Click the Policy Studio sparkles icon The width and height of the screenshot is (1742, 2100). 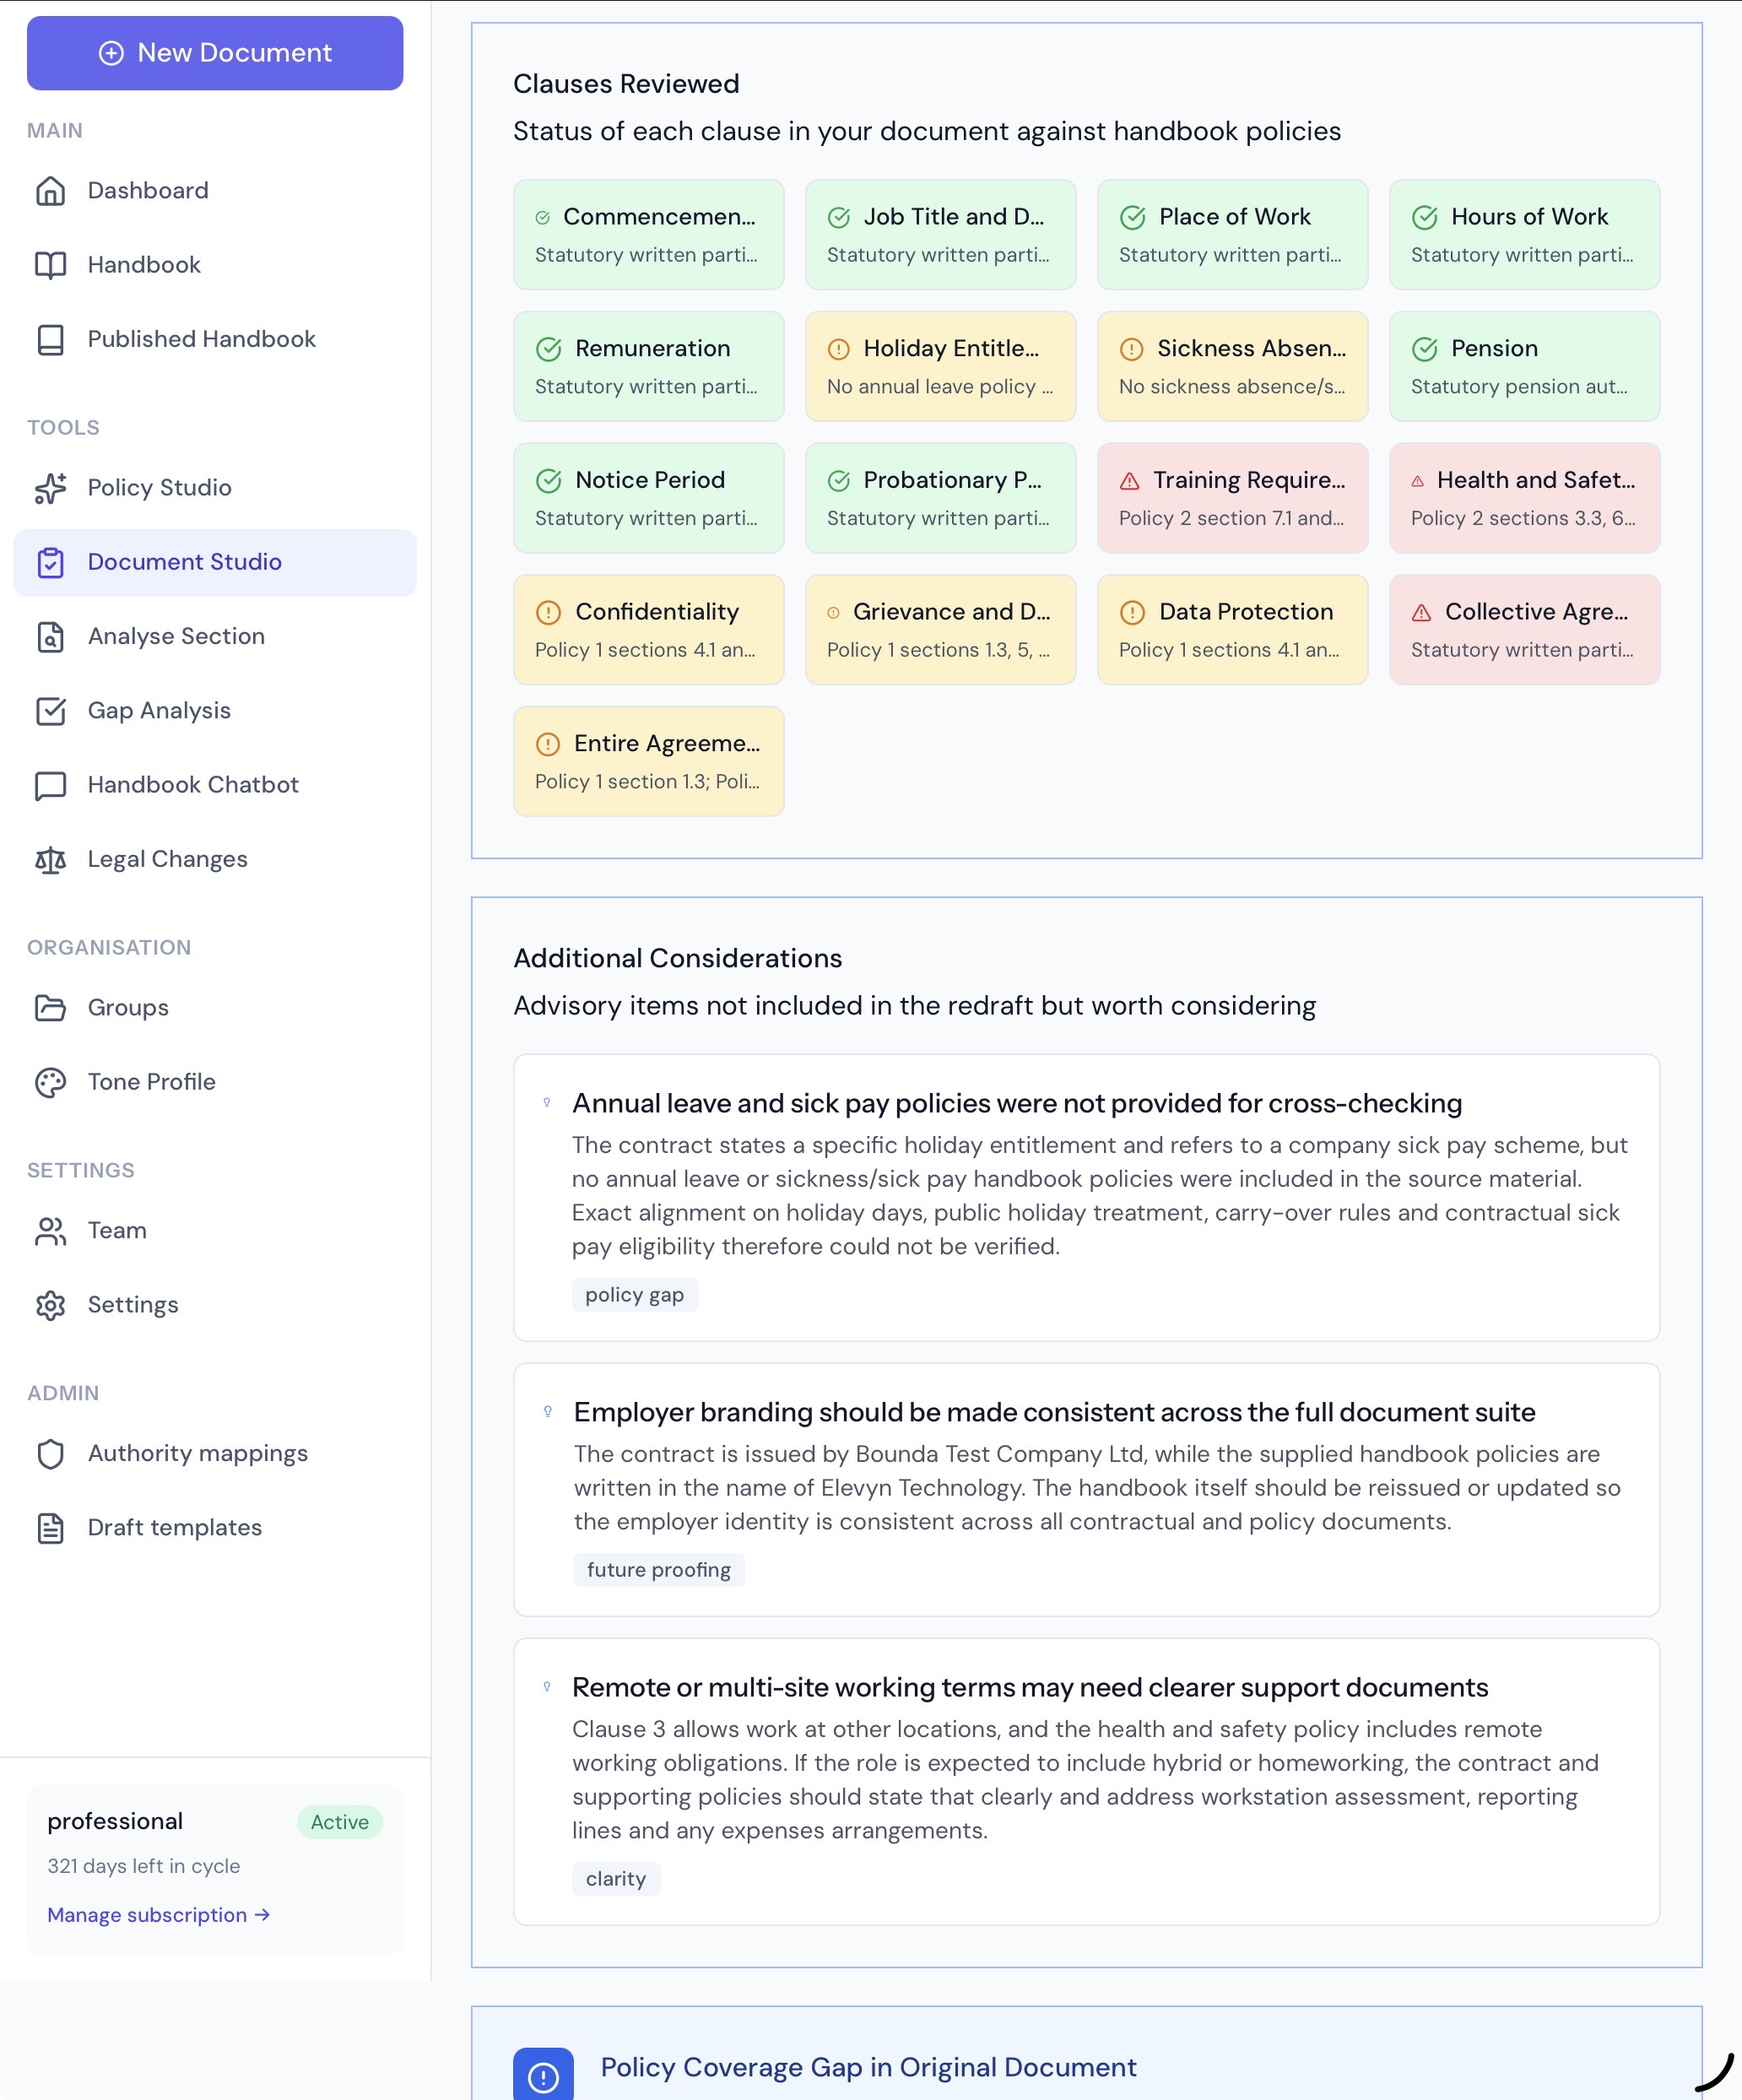pyautogui.click(x=50, y=488)
